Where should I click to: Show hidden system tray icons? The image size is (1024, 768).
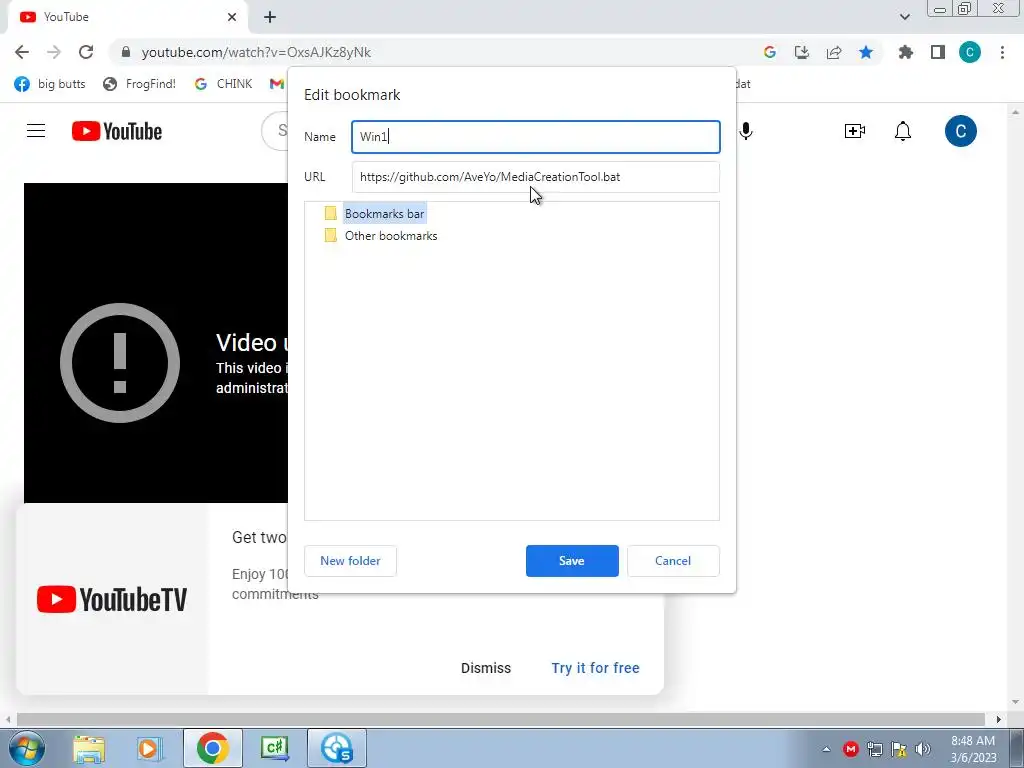click(826, 749)
